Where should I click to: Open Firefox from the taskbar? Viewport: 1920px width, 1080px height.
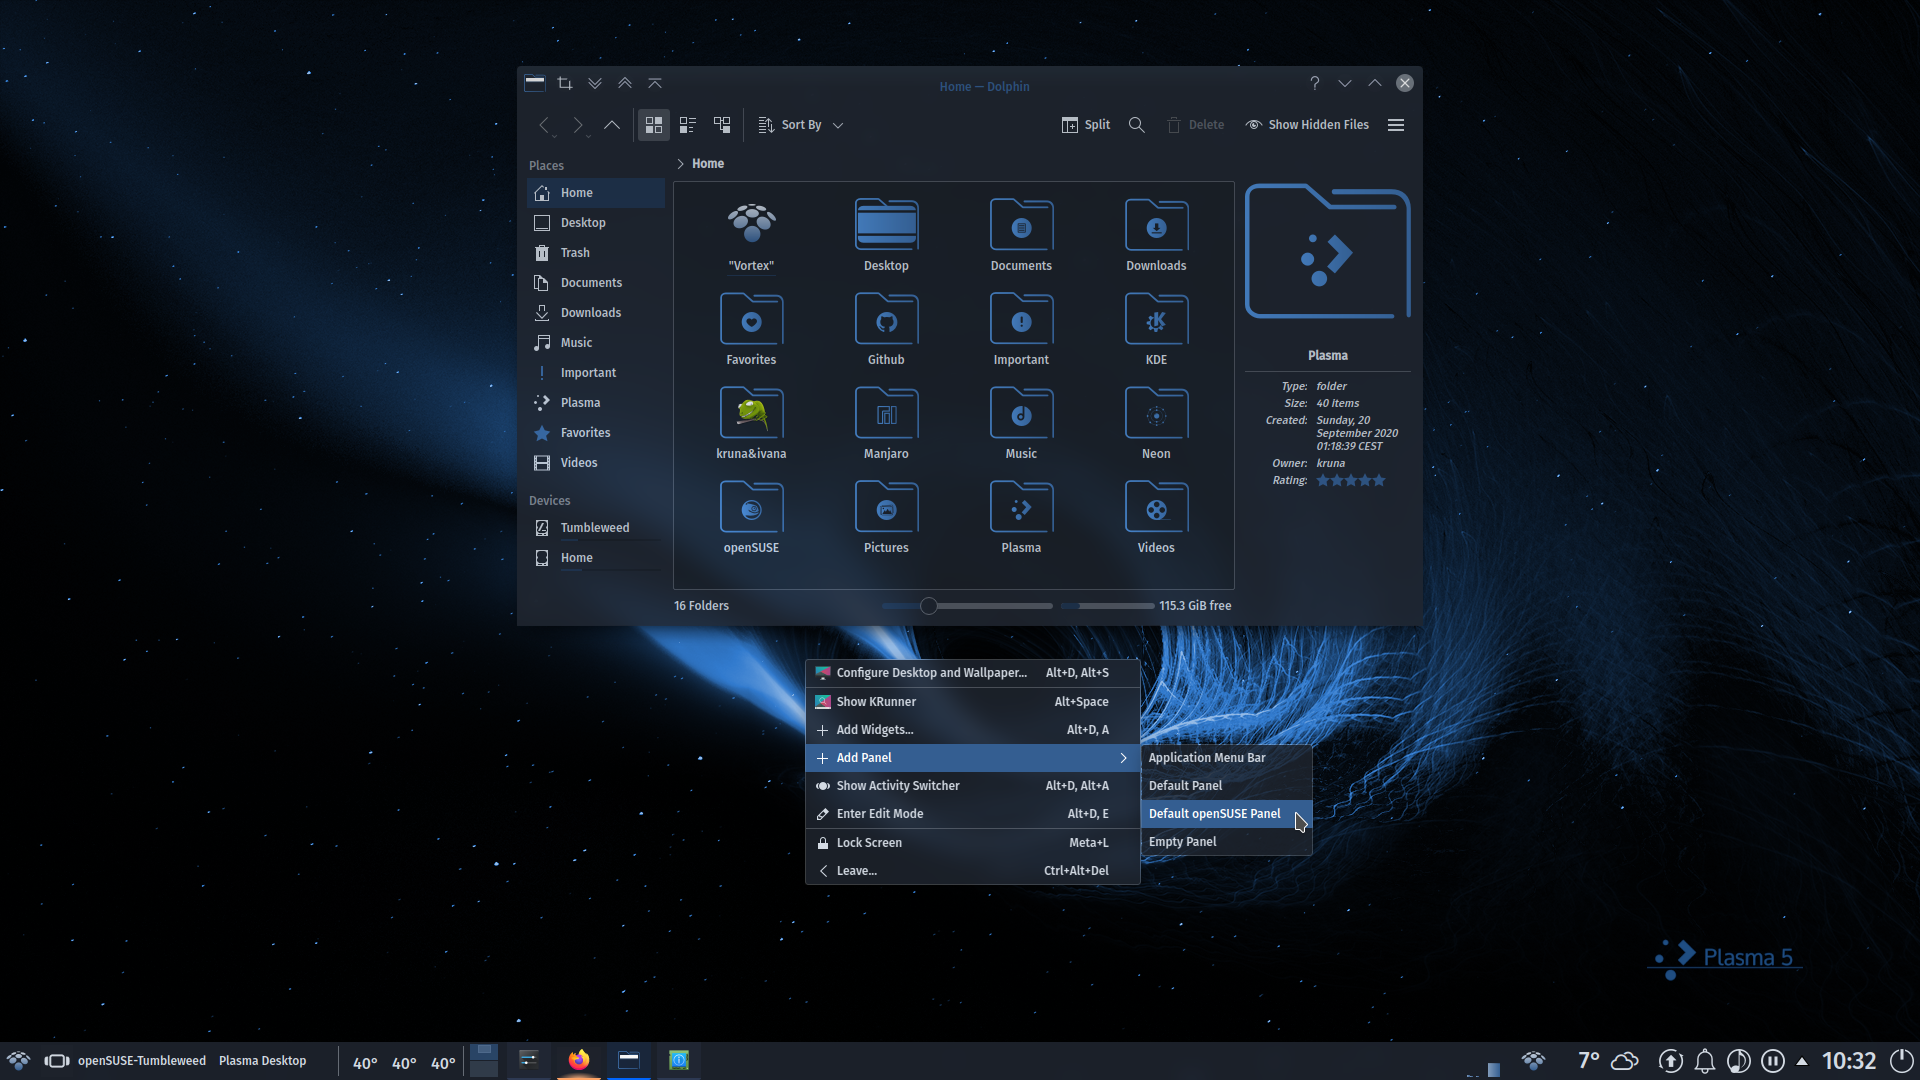click(579, 1060)
